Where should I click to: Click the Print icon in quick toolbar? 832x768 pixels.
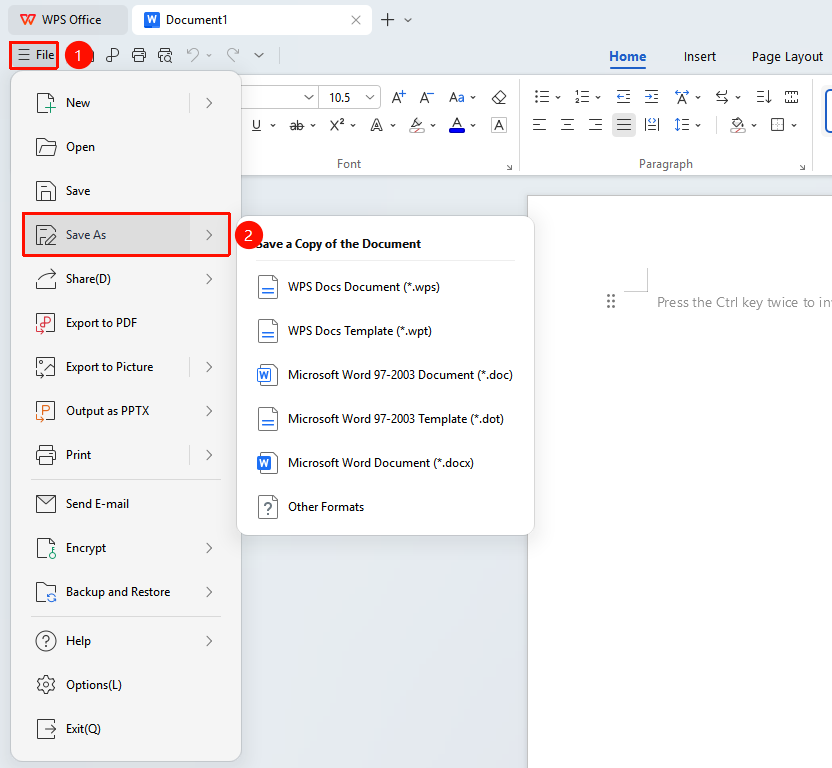click(139, 55)
